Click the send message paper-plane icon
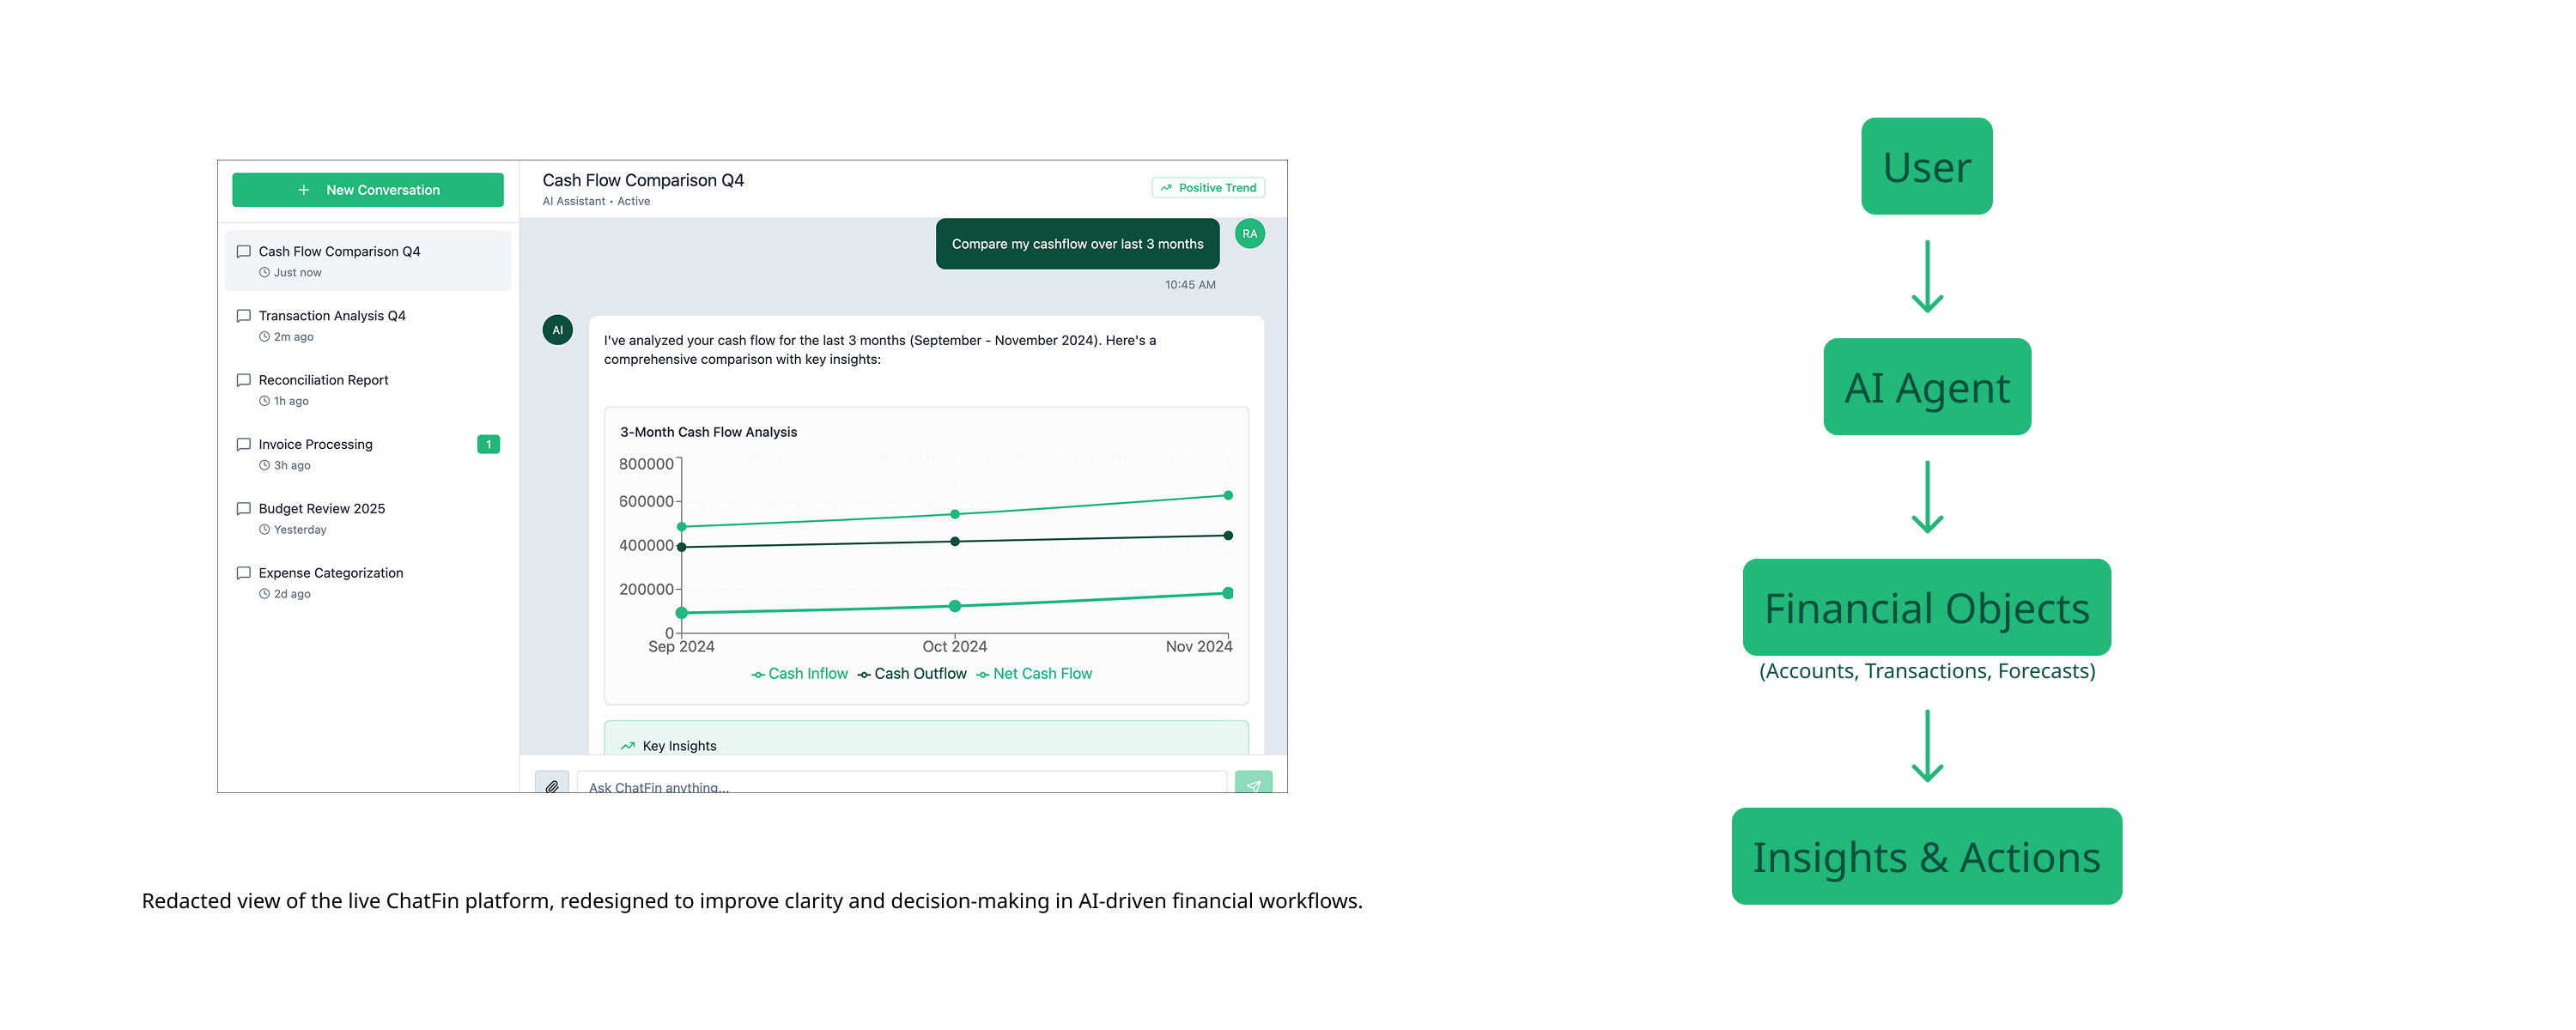This screenshot has width=2576, height=1030. tap(1253, 785)
